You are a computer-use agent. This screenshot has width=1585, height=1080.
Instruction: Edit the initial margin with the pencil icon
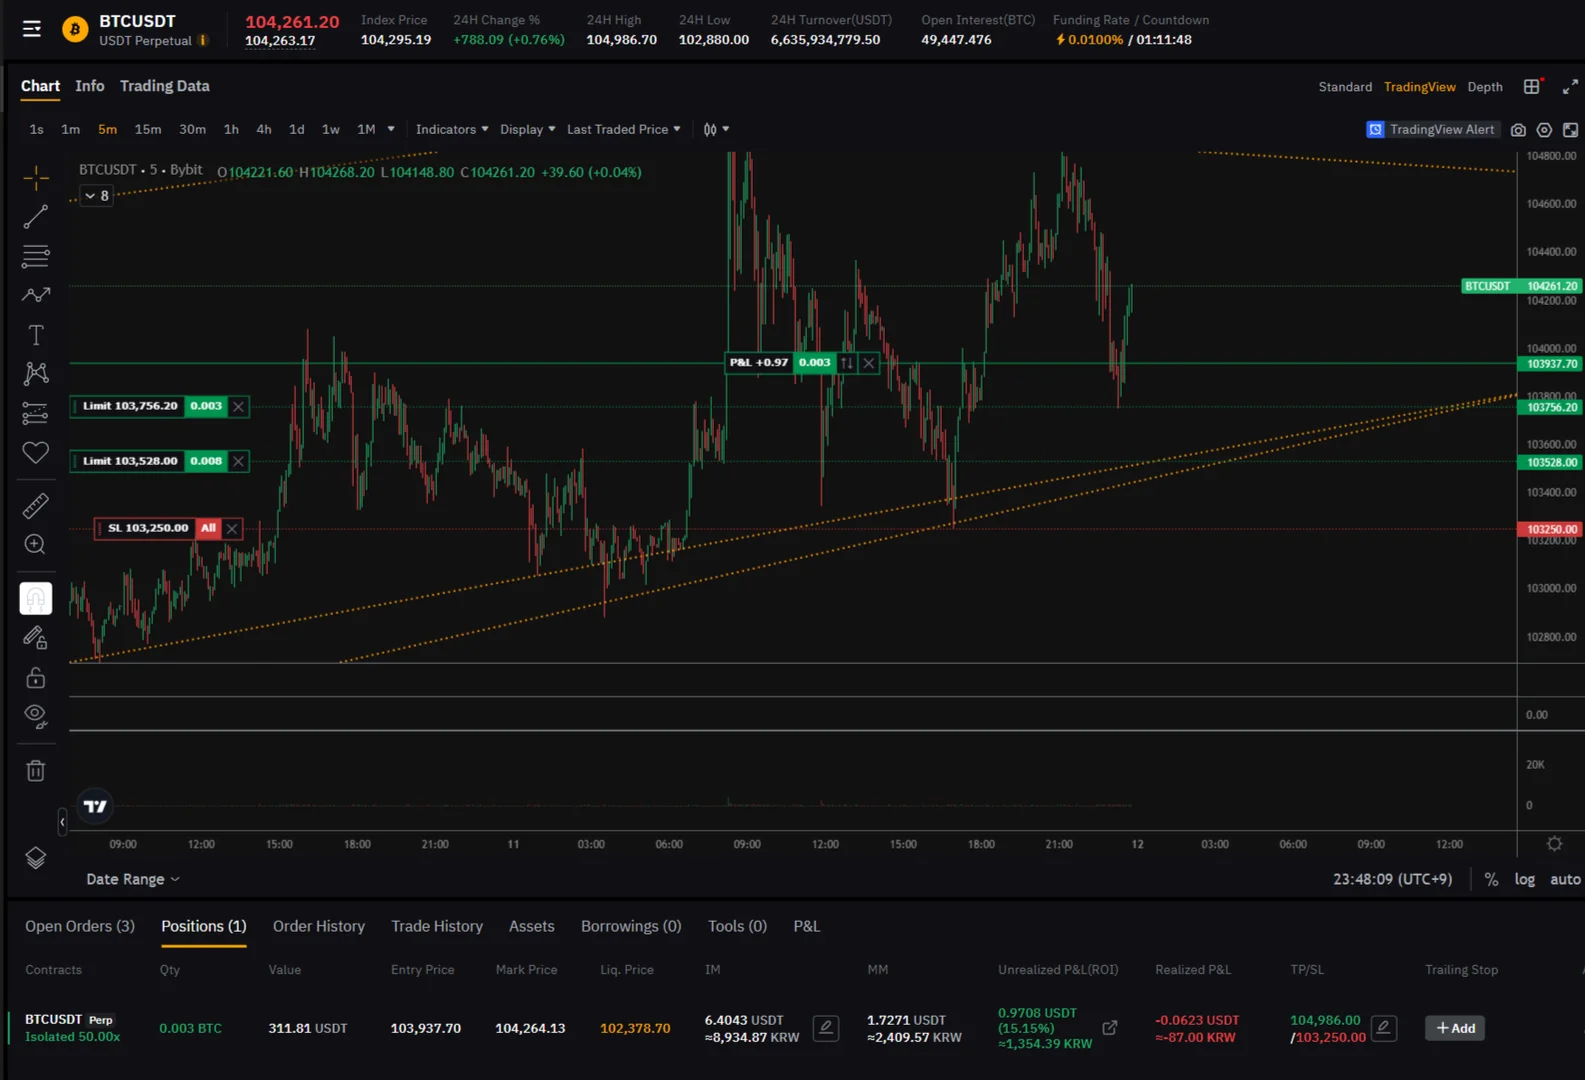pos(826,1028)
